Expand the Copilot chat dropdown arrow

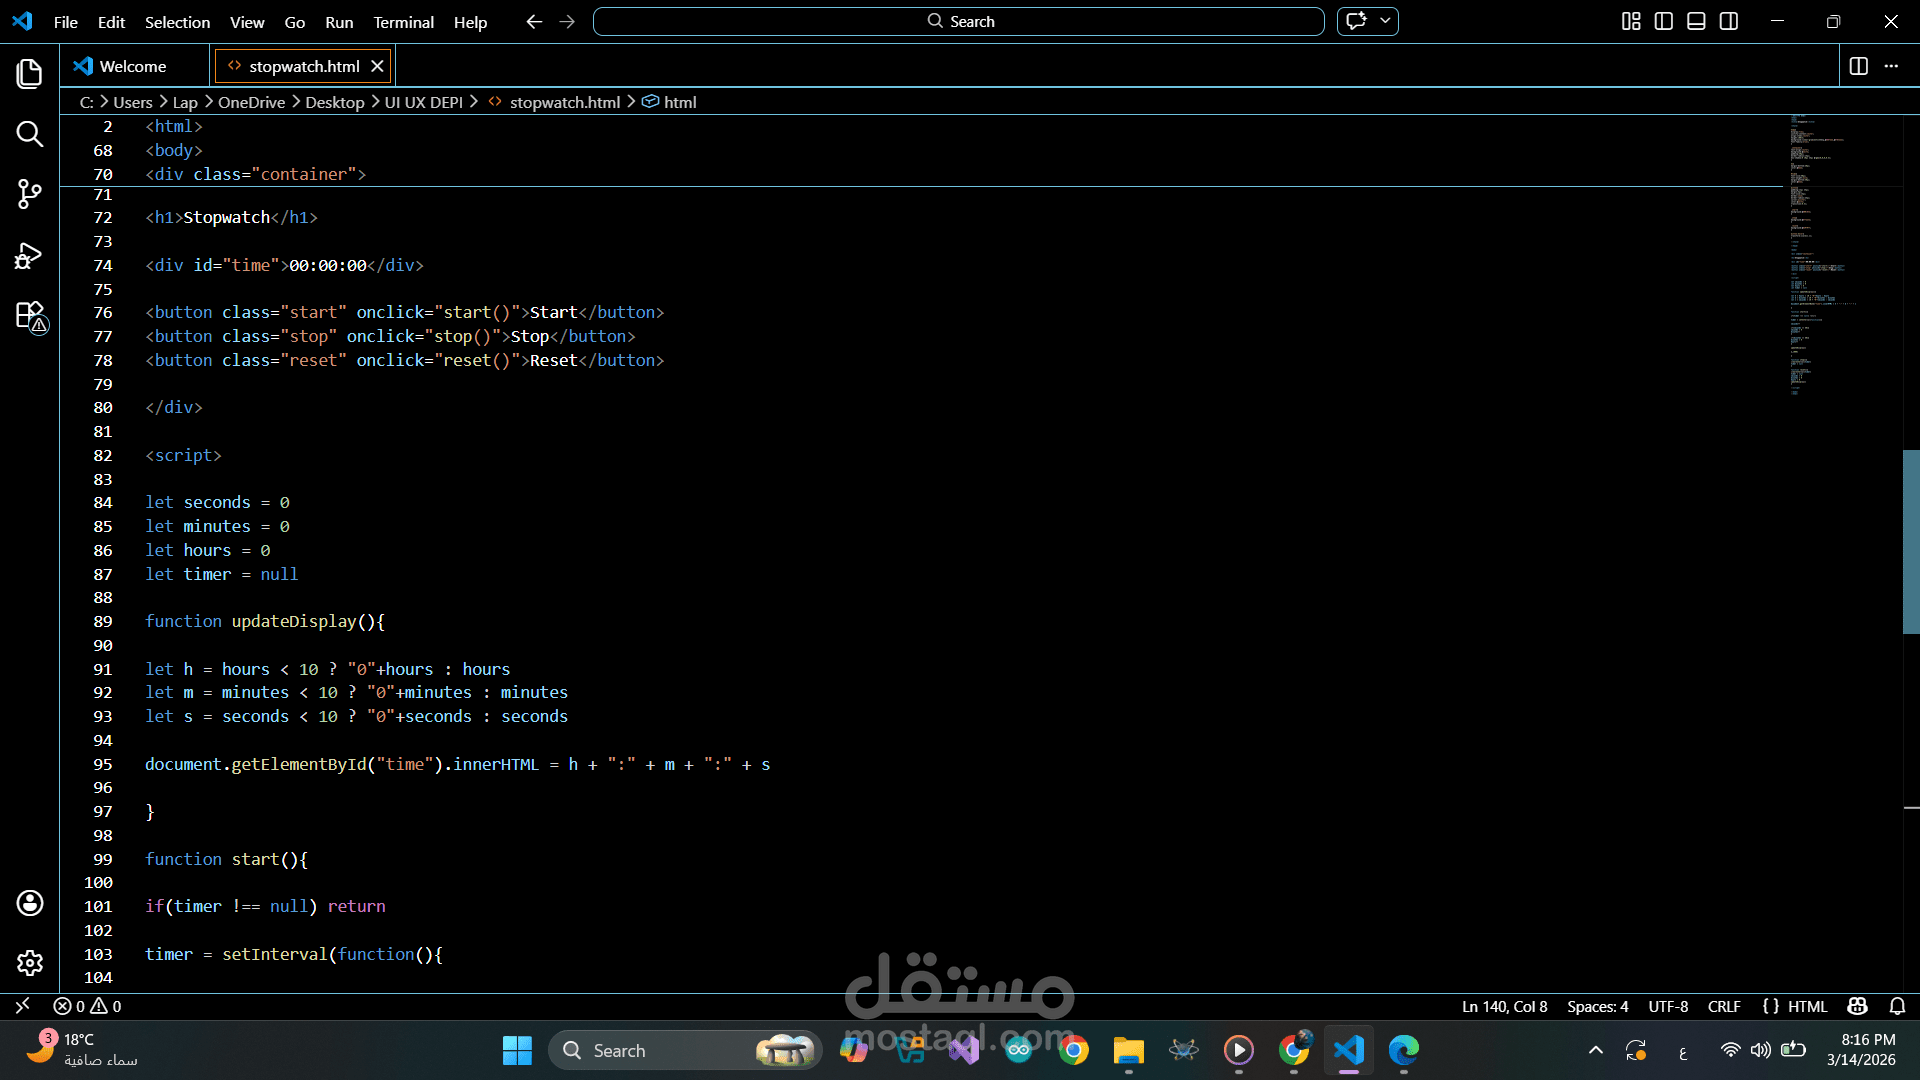[1385, 21]
